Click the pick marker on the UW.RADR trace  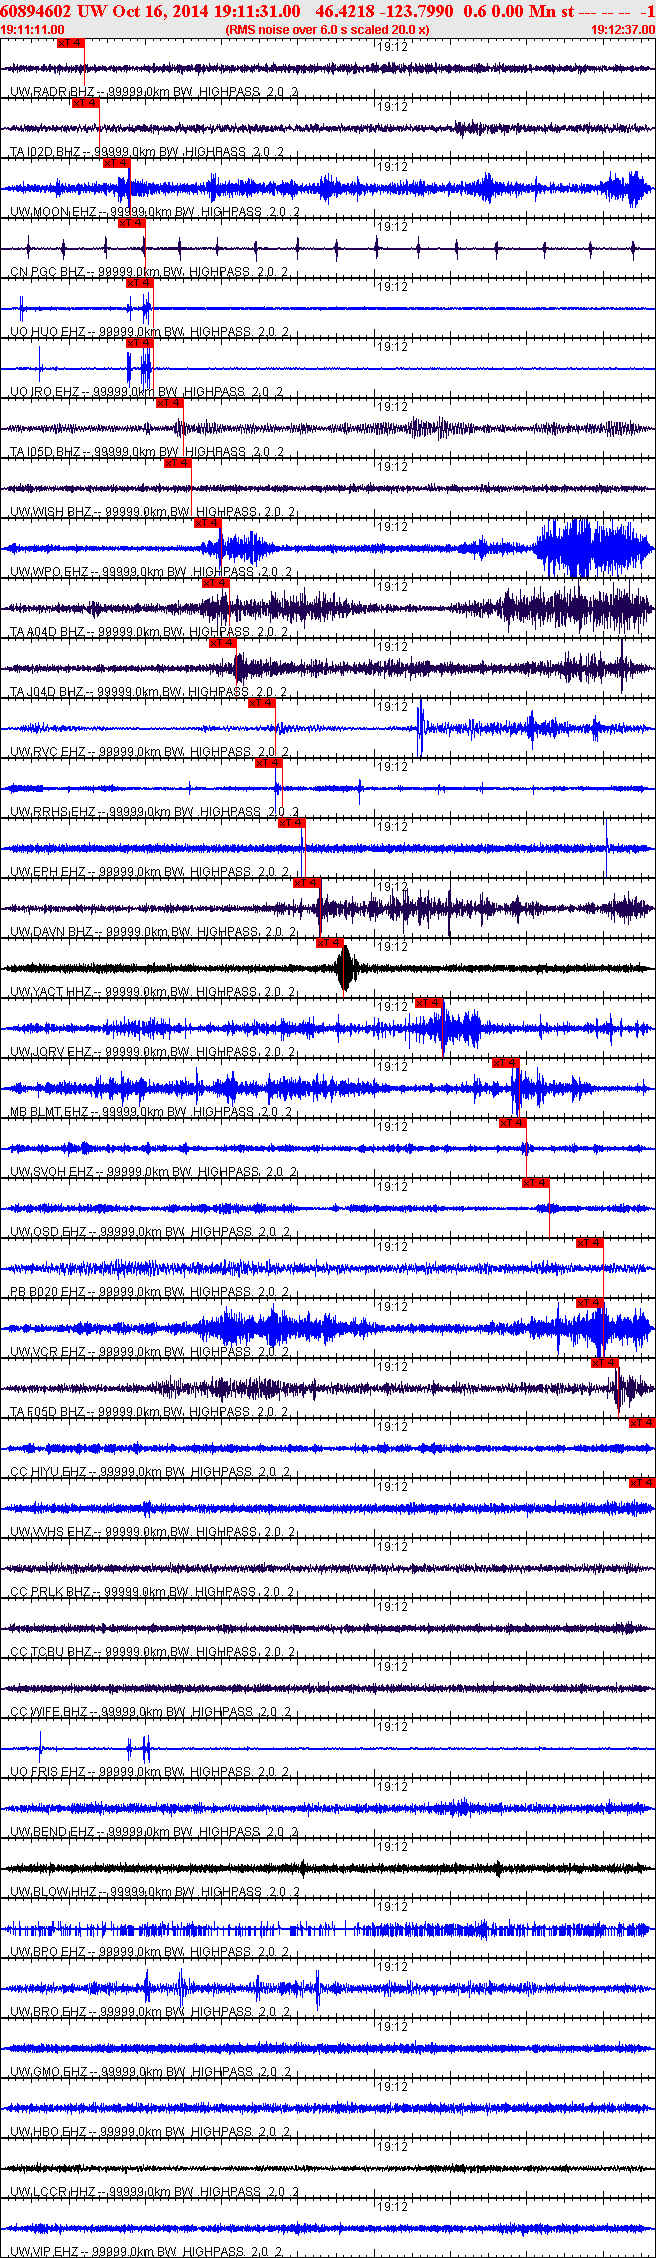[71, 43]
